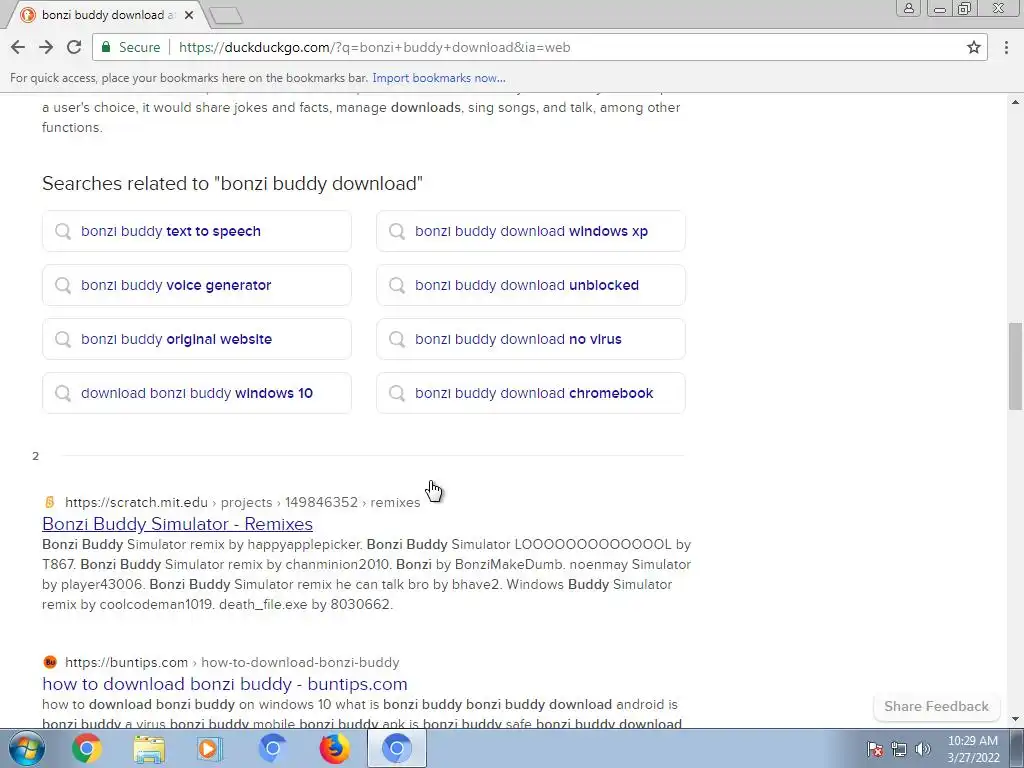Click magnifier icon beside original website
The width and height of the screenshot is (1024, 768).
[x=63, y=339]
